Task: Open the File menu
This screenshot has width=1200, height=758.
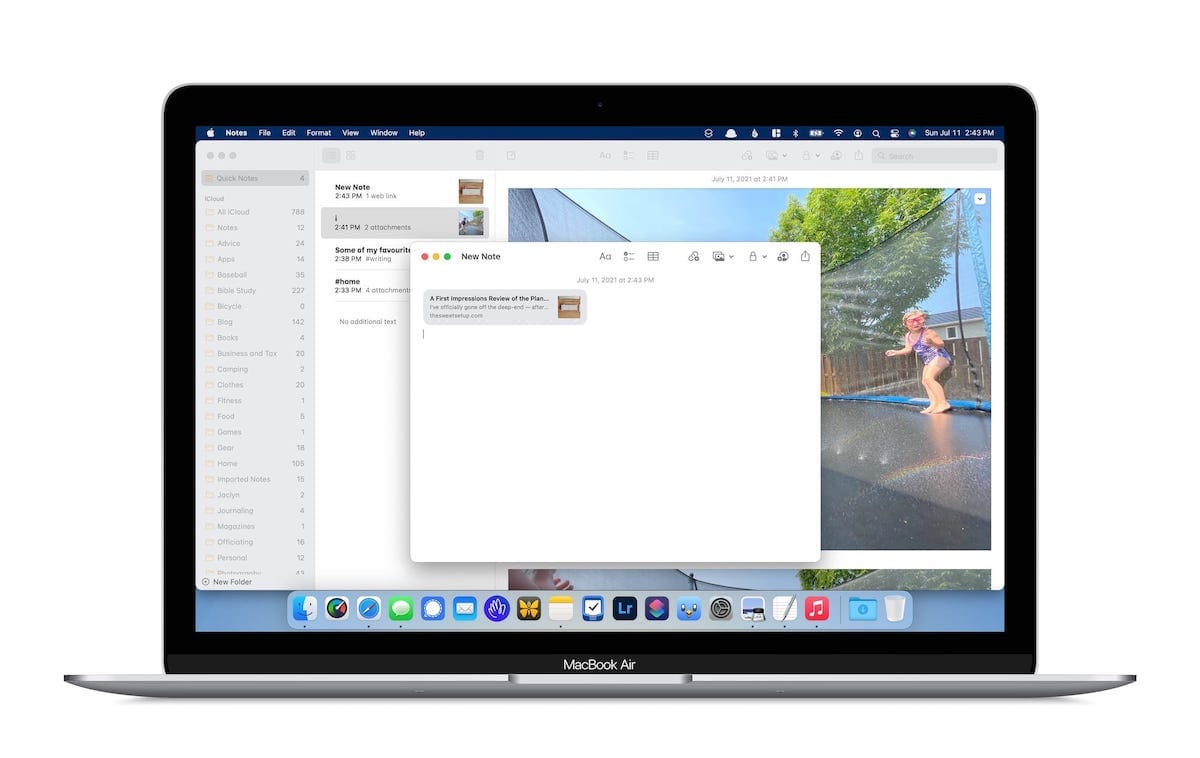Action: click(x=265, y=133)
